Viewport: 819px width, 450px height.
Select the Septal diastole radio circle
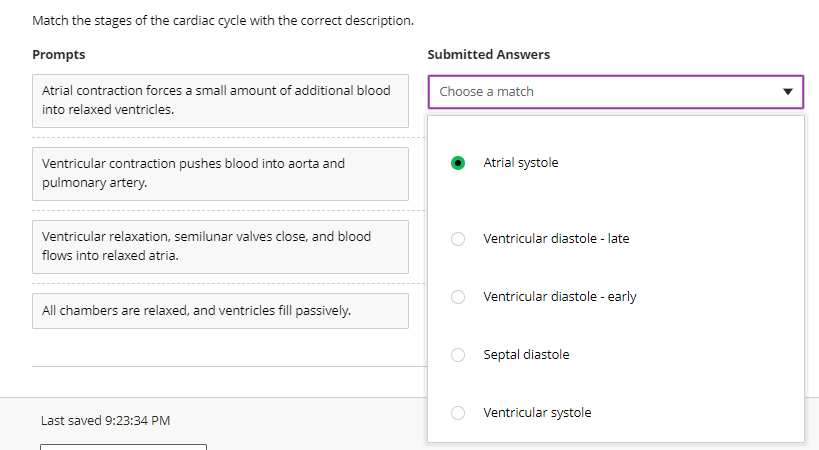coord(458,355)
